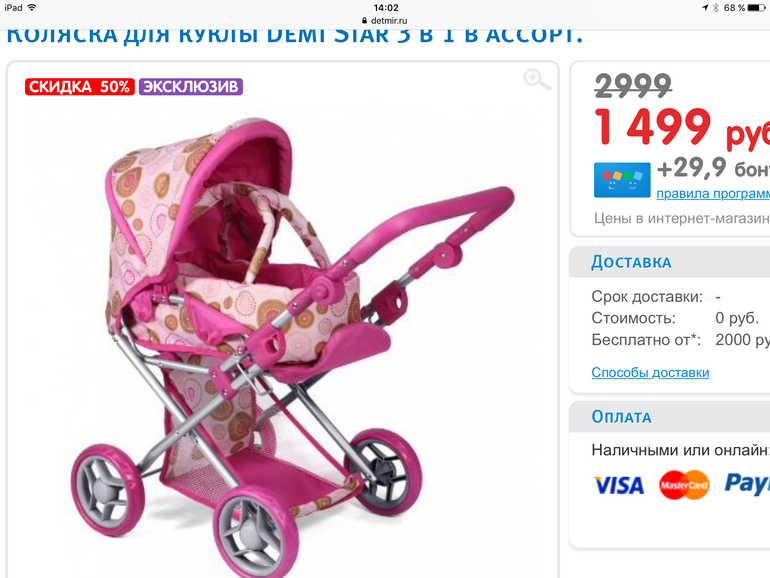Tap the battery indicator in status bar
Viewport: 770px width, 578px height.
[756, 7]
